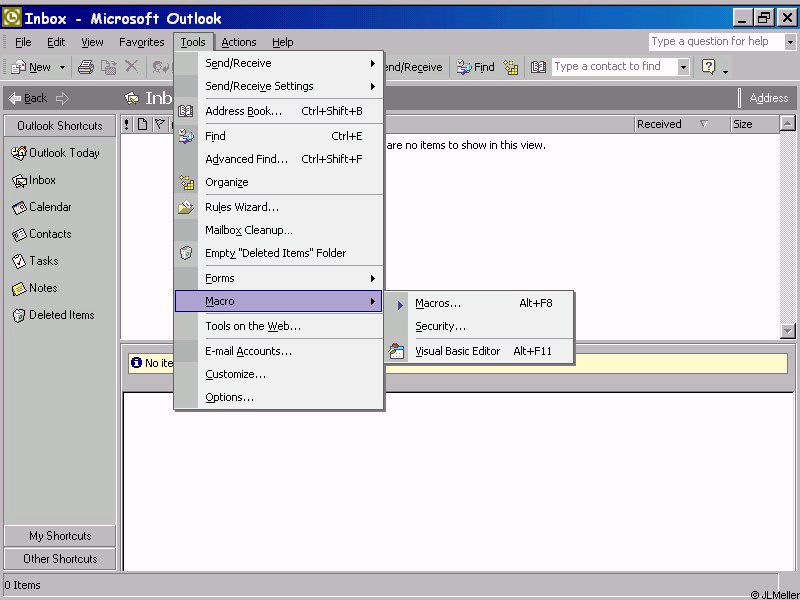Click the My Shortcuts group button
800x600 pixels.
click(x=60, y=536)
